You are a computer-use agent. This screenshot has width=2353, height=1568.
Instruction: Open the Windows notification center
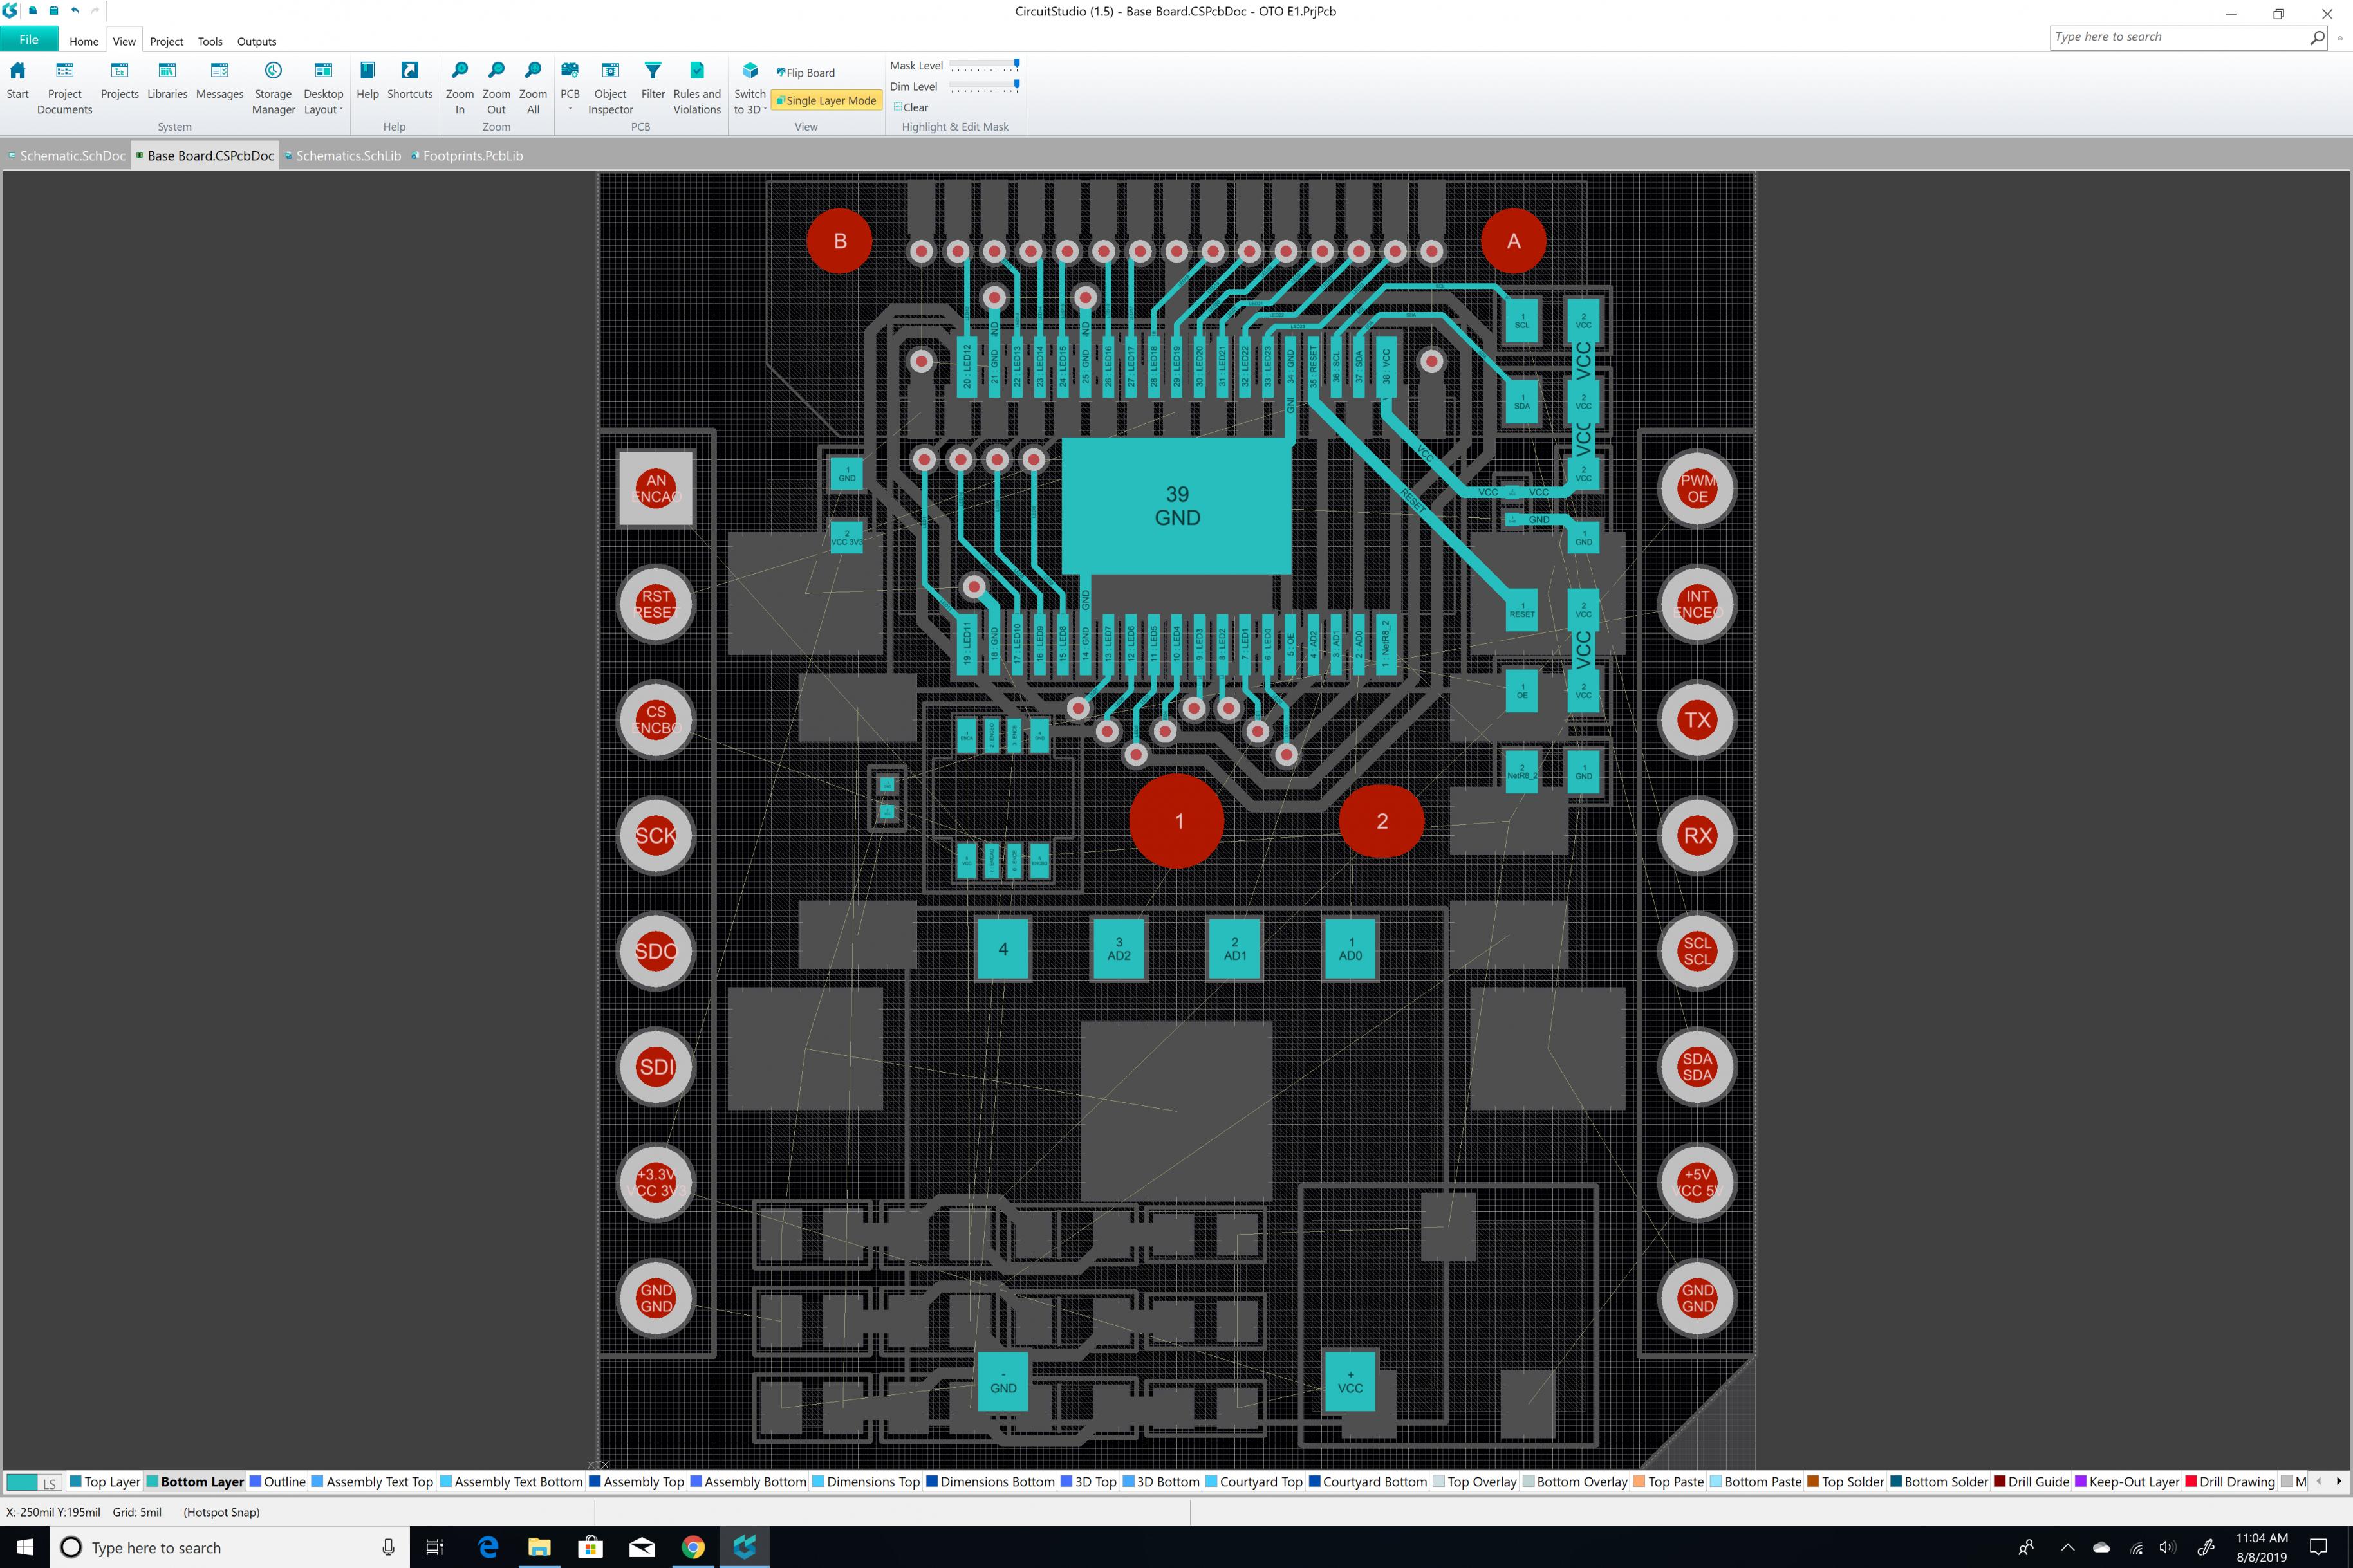coord(2318,1547)
